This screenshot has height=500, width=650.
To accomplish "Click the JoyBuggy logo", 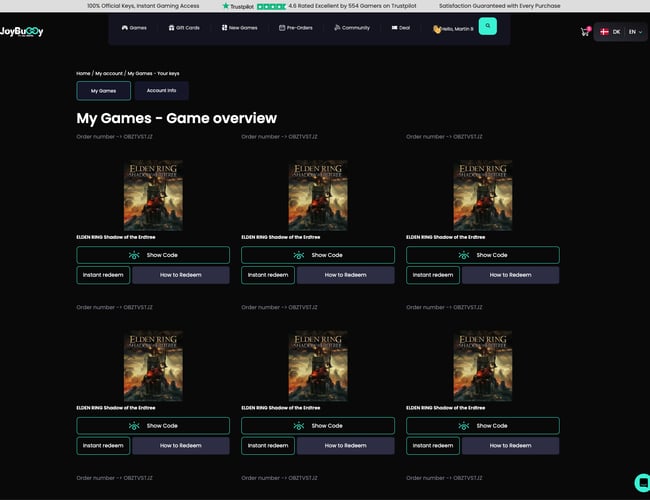I will point(22,31).
